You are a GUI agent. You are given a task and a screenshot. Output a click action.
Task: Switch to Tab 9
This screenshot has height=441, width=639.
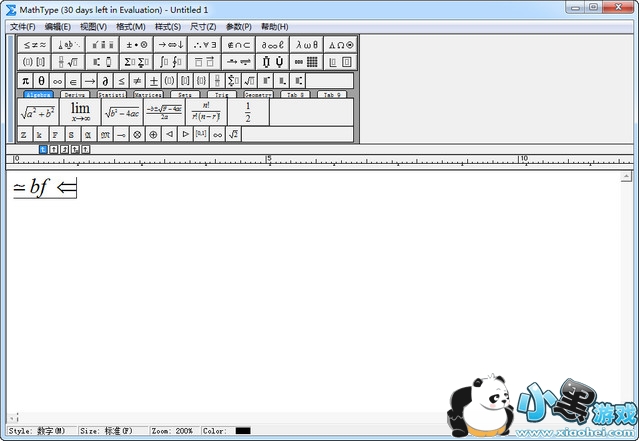tap(332, 94)
